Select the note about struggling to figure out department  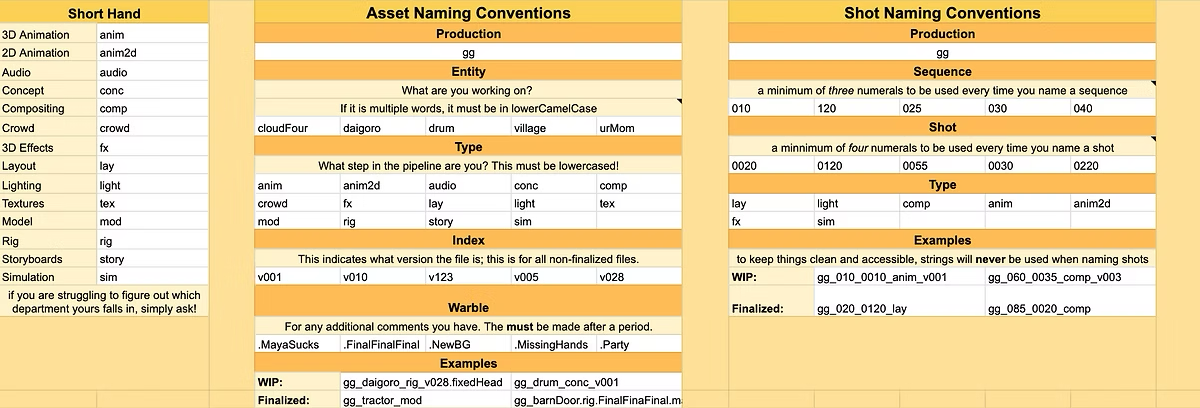104,302
